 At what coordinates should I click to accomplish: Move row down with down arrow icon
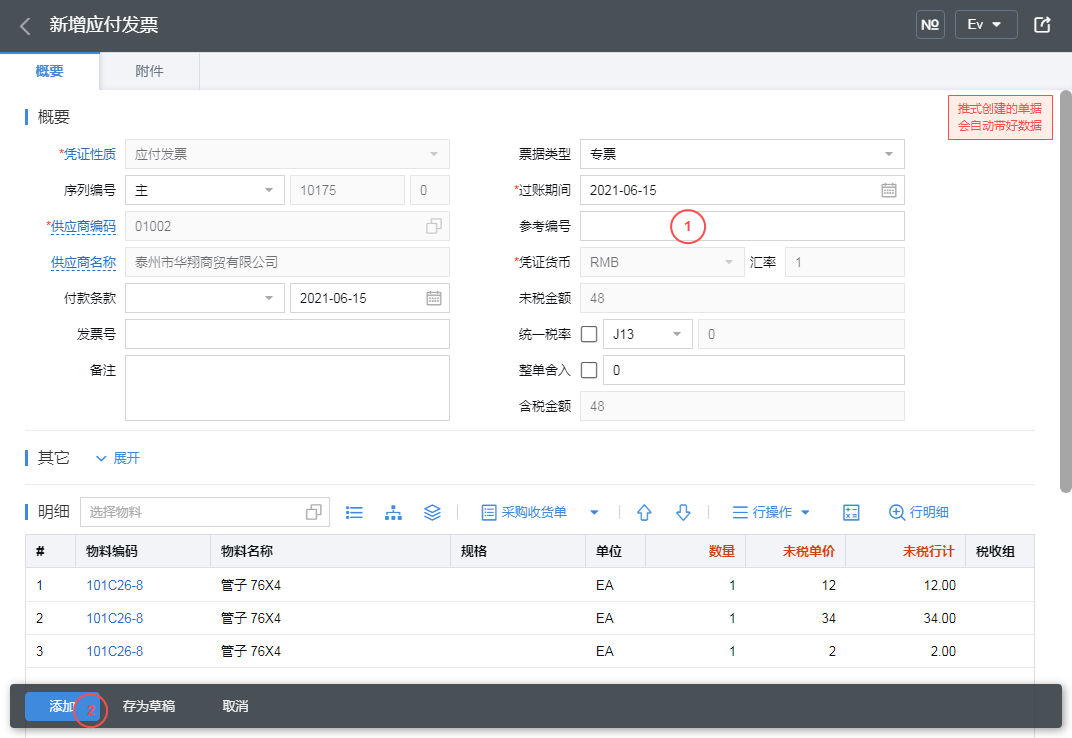coord(683,512)
